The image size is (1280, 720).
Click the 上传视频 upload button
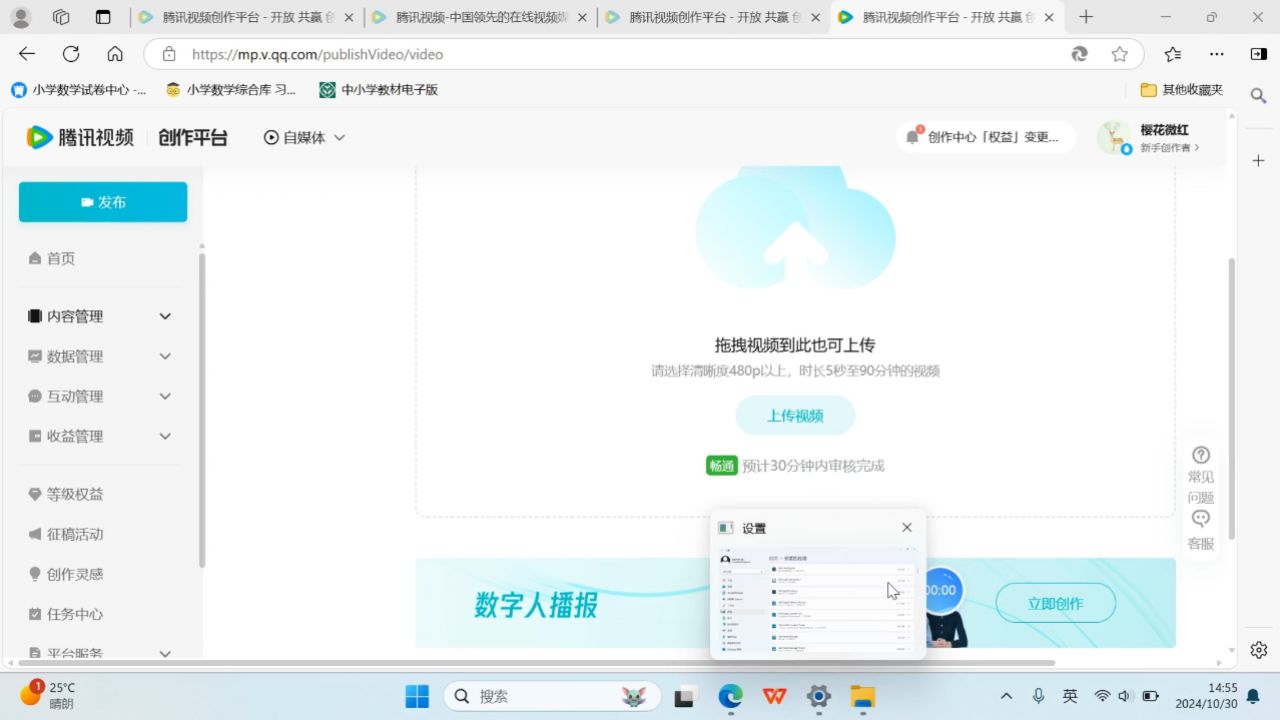click(795, 416)
